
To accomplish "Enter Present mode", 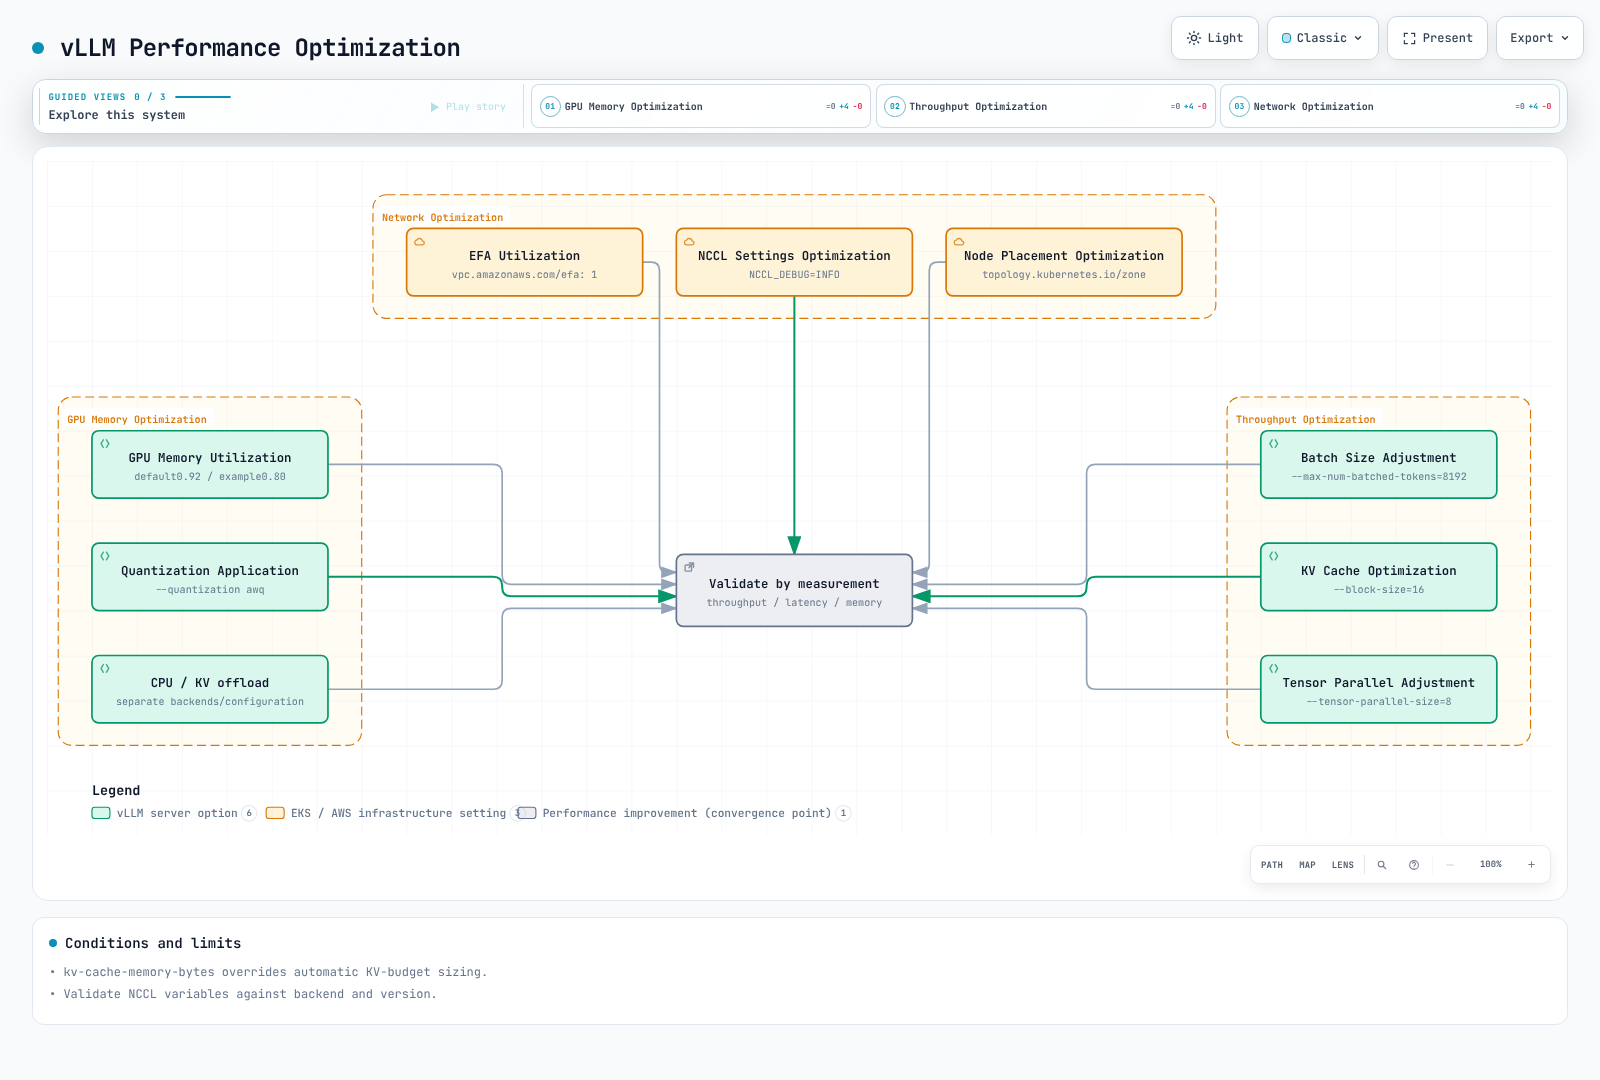I will pos(1437,38).
